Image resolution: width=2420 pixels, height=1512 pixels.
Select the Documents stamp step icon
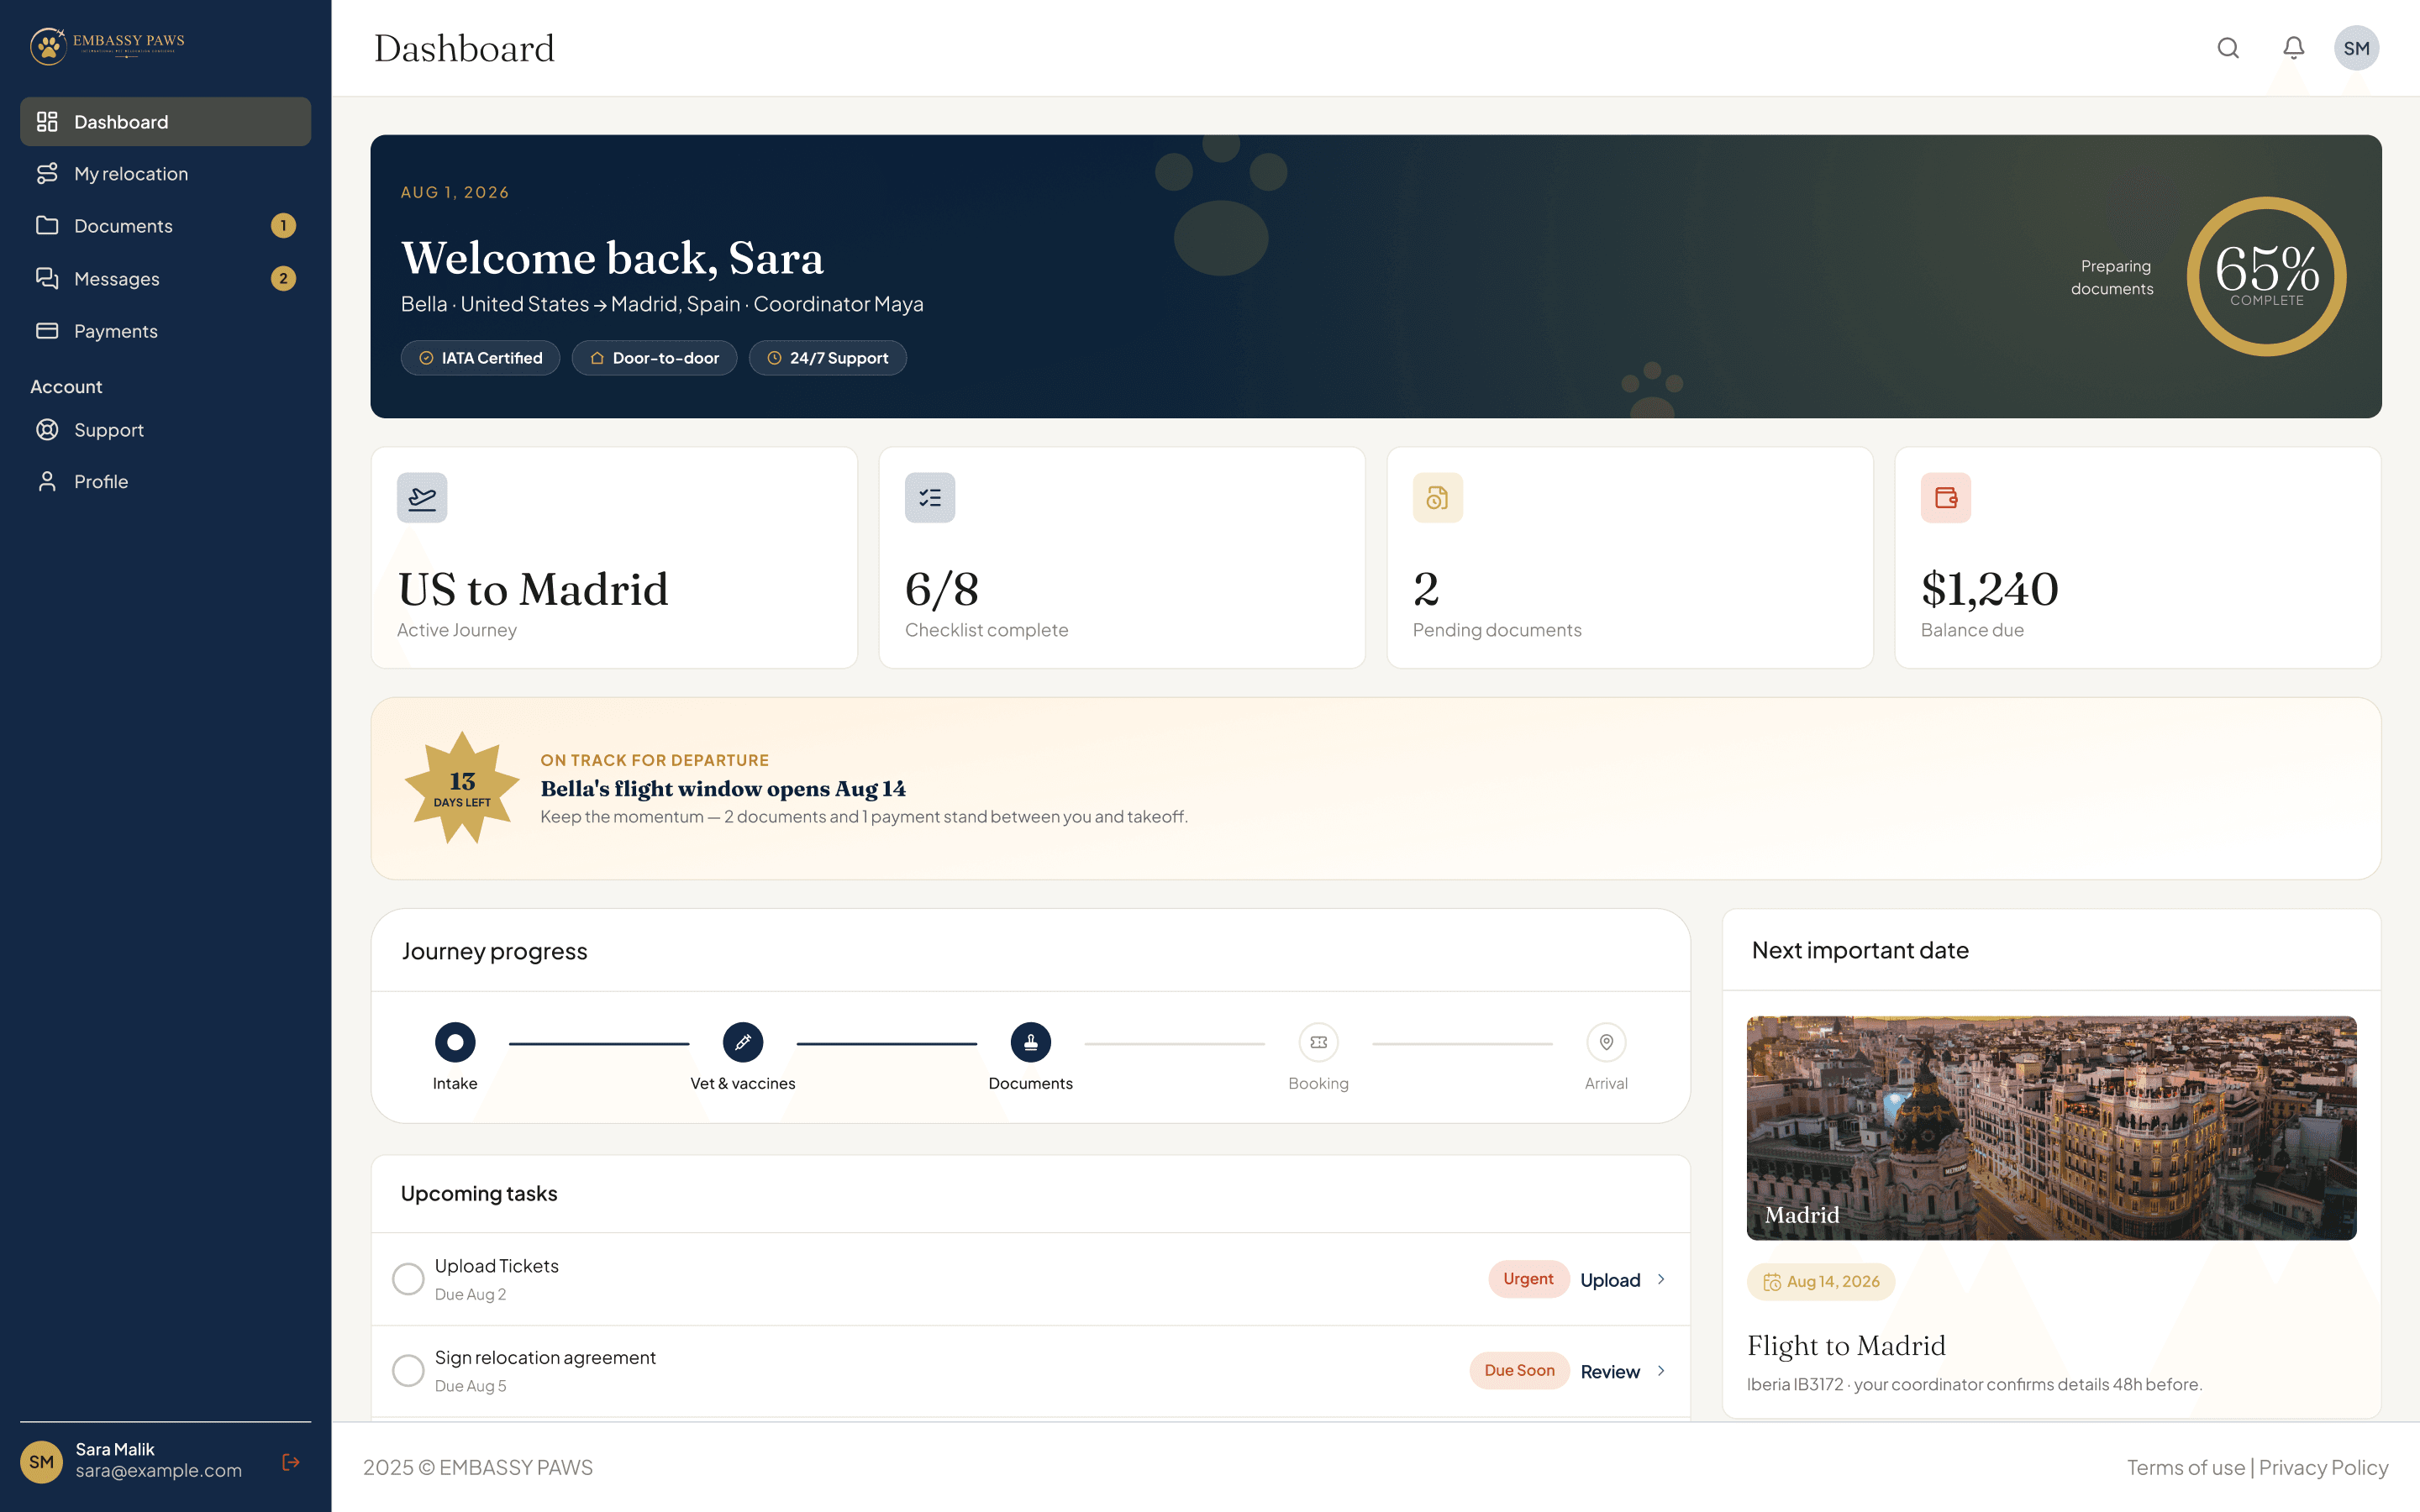click(1031, 1043)
